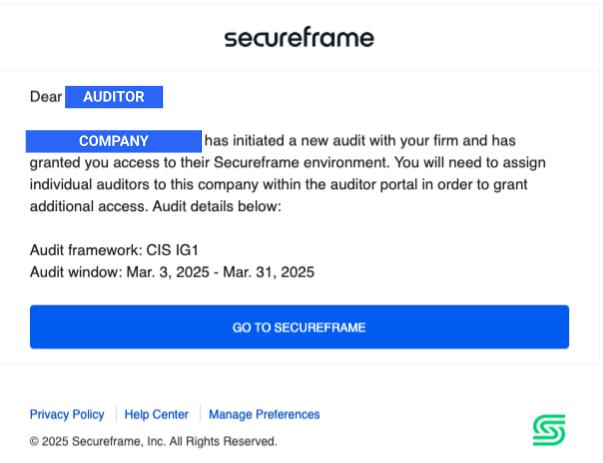Open the Manage Preferences link
The height and width of the screenshot is (463, 603).
point(264,414)
